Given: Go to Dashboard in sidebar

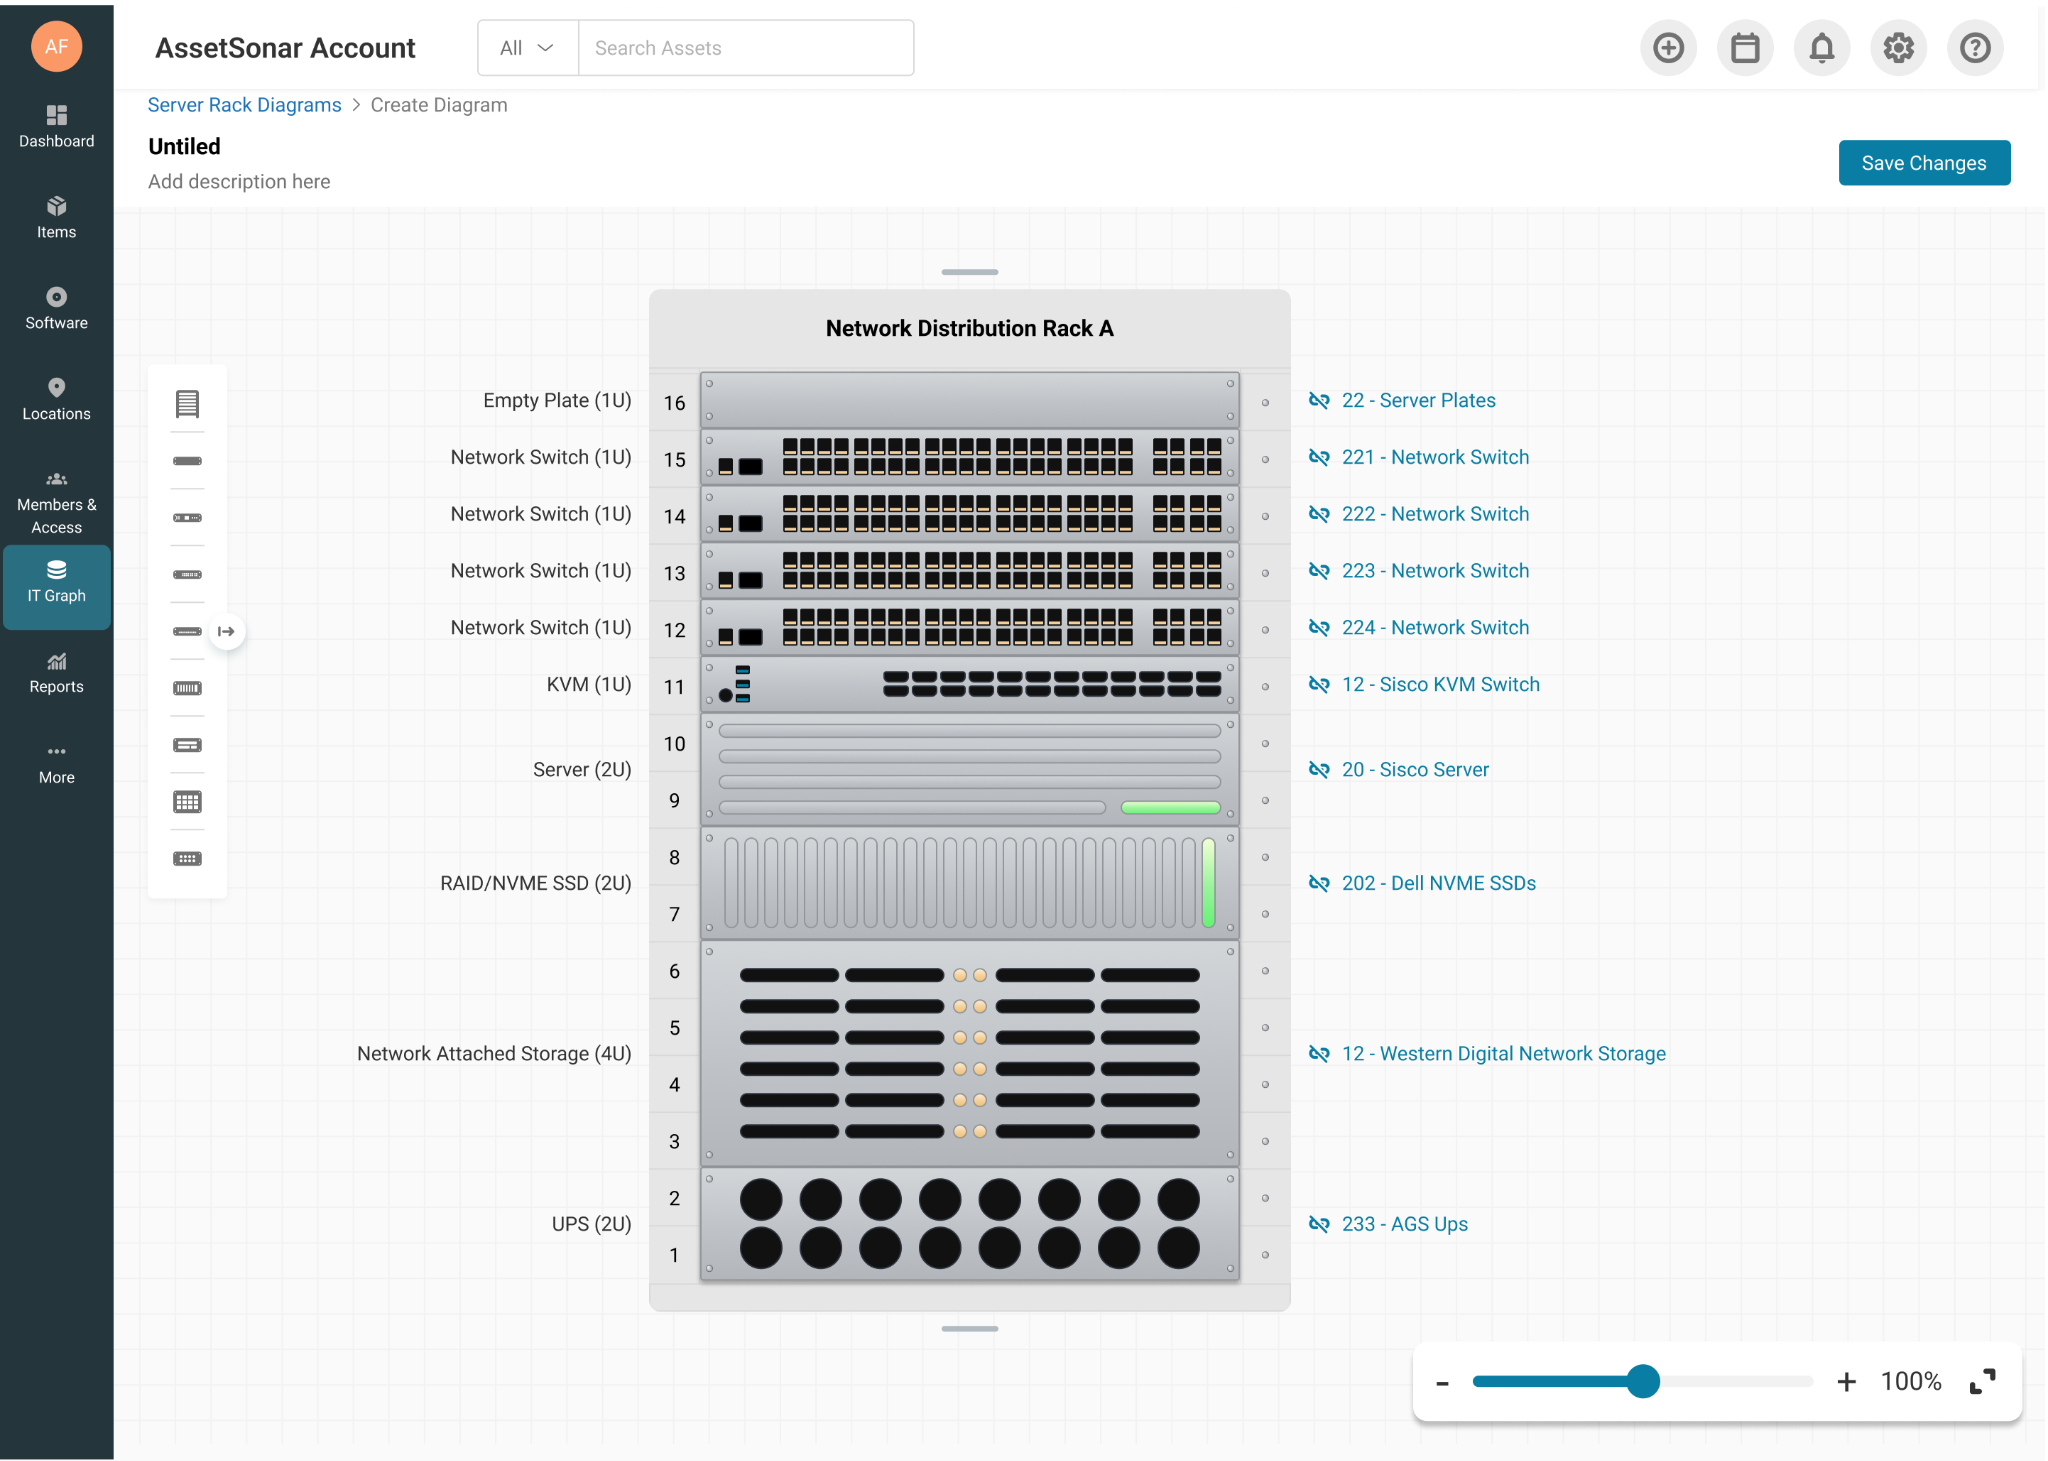Looking at the screenshot, I should pos(57,127).
